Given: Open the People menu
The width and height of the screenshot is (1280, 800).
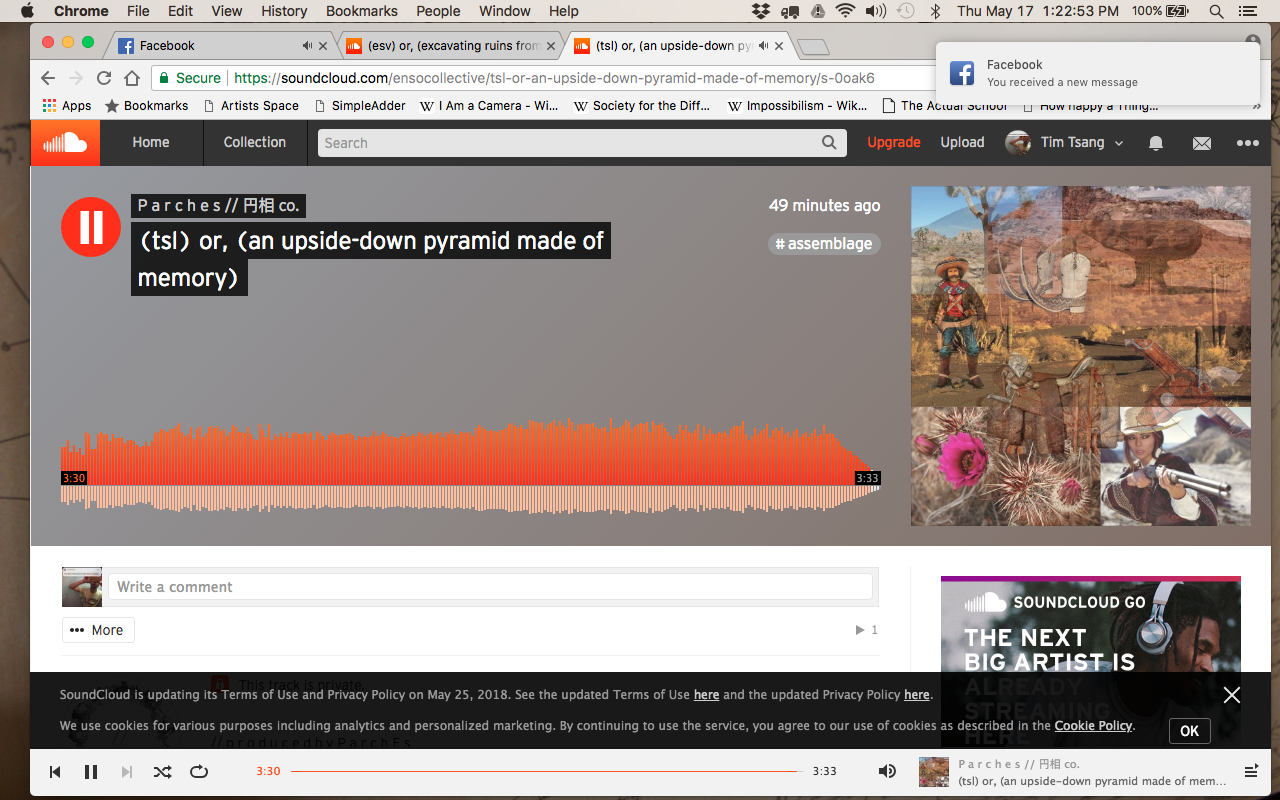Looking at the screenshot, I should click(438, 11).
